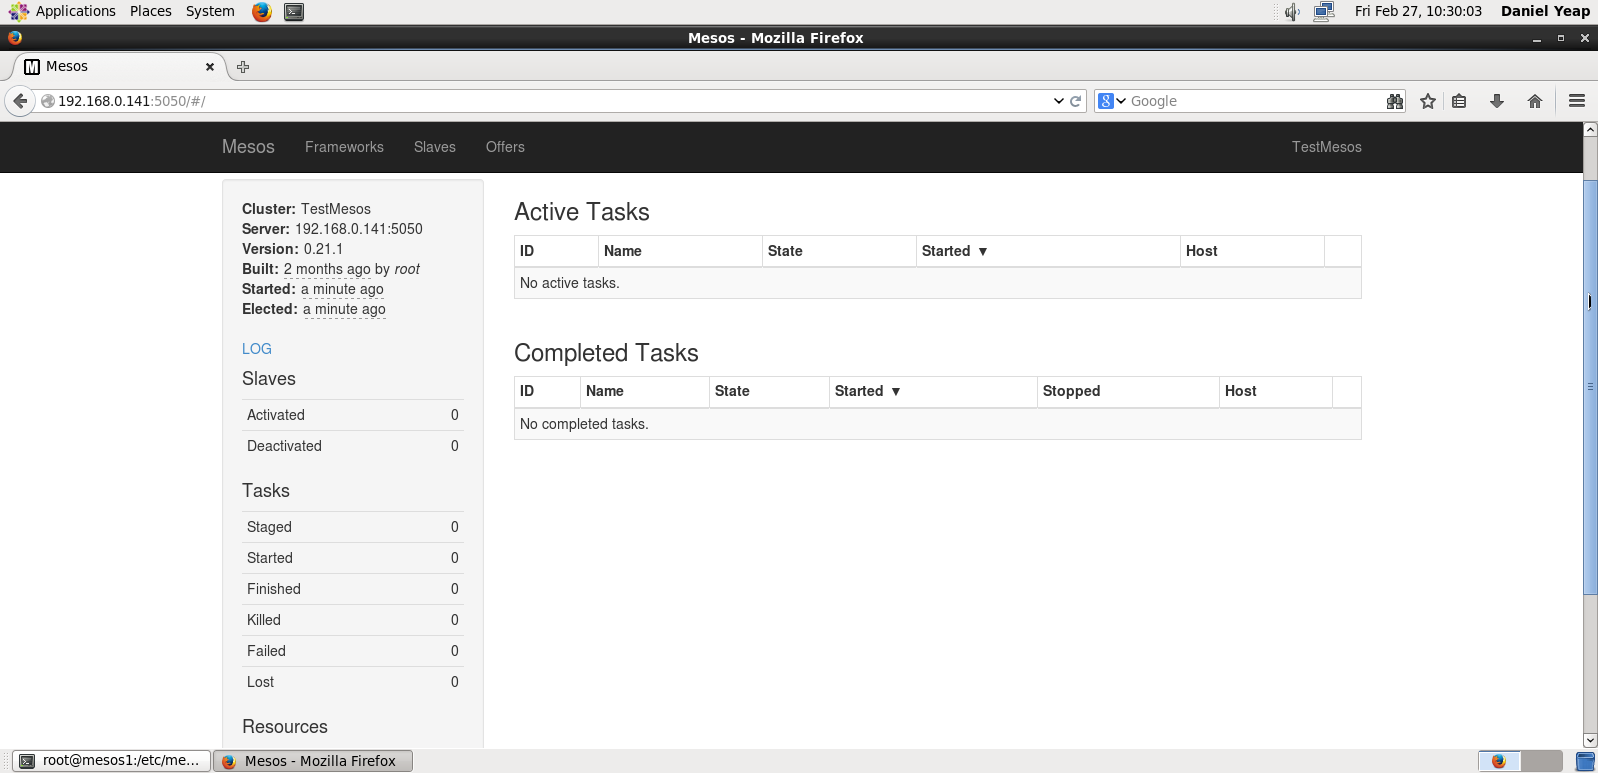Click the Started 'a minute ago' timestamp
Screen dimensions: 1598x773
(342, 289)
